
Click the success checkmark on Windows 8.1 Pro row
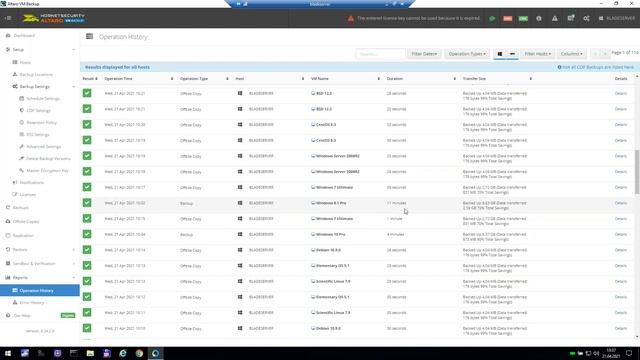click(x=87, y=203)
